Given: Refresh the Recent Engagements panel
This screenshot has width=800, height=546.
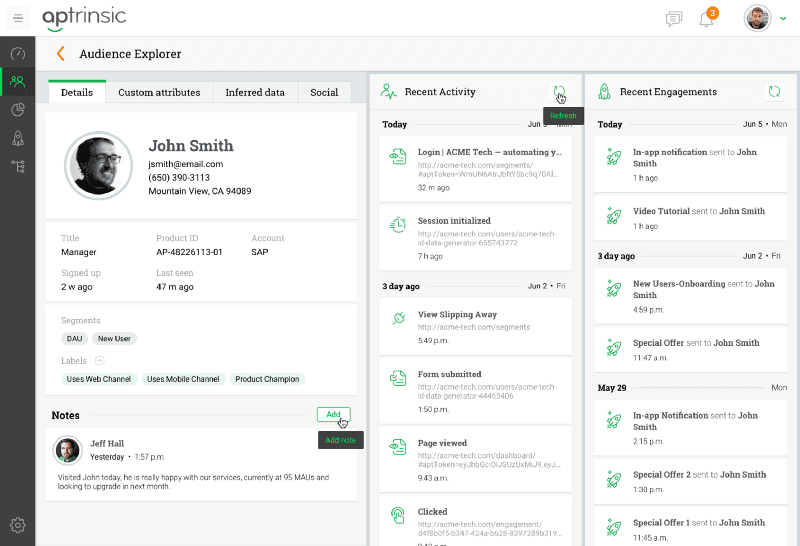Looking at the screenshot, I should pos(773,92).
